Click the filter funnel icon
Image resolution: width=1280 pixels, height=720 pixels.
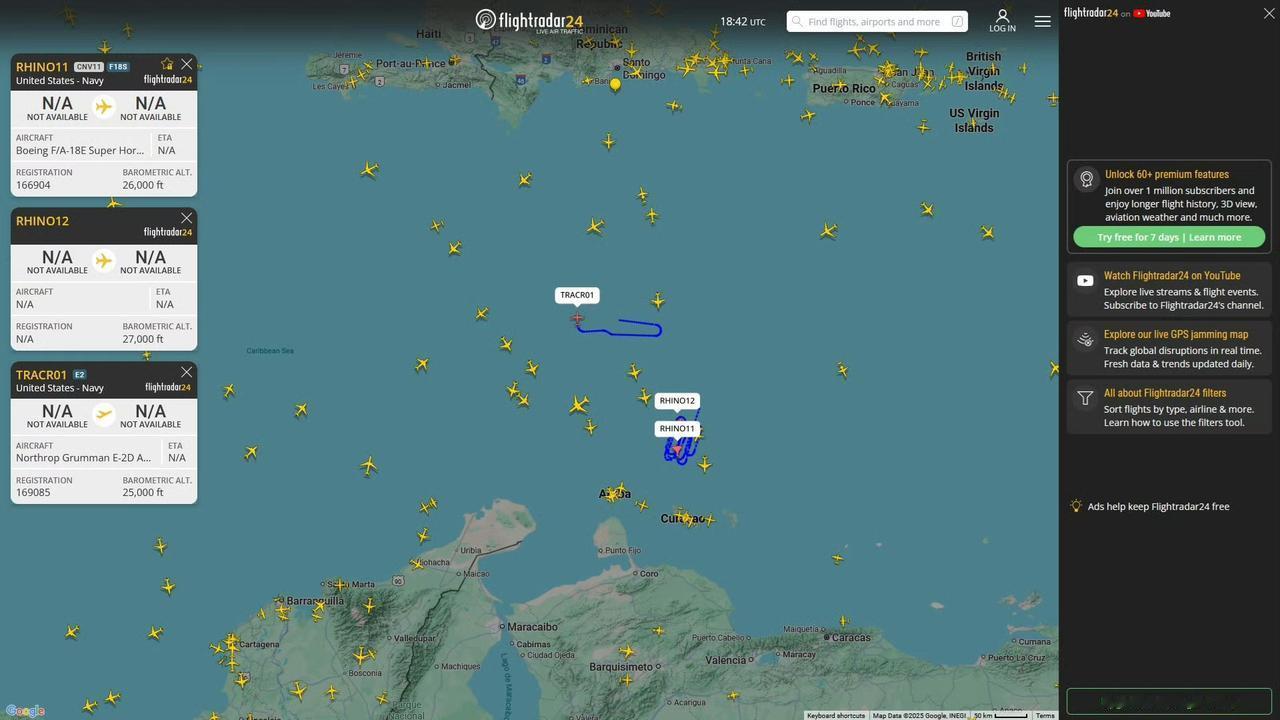pos(1085,398)
